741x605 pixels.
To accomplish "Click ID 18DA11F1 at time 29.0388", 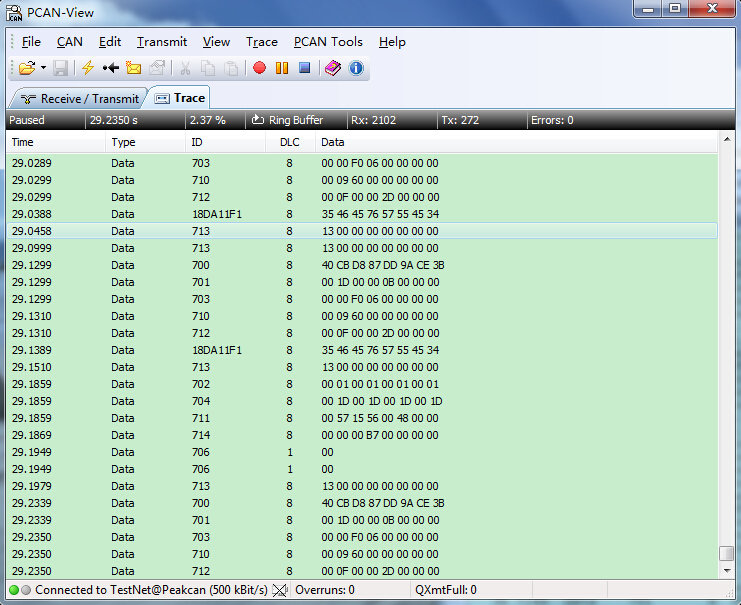I will click(x=217, y=214).
